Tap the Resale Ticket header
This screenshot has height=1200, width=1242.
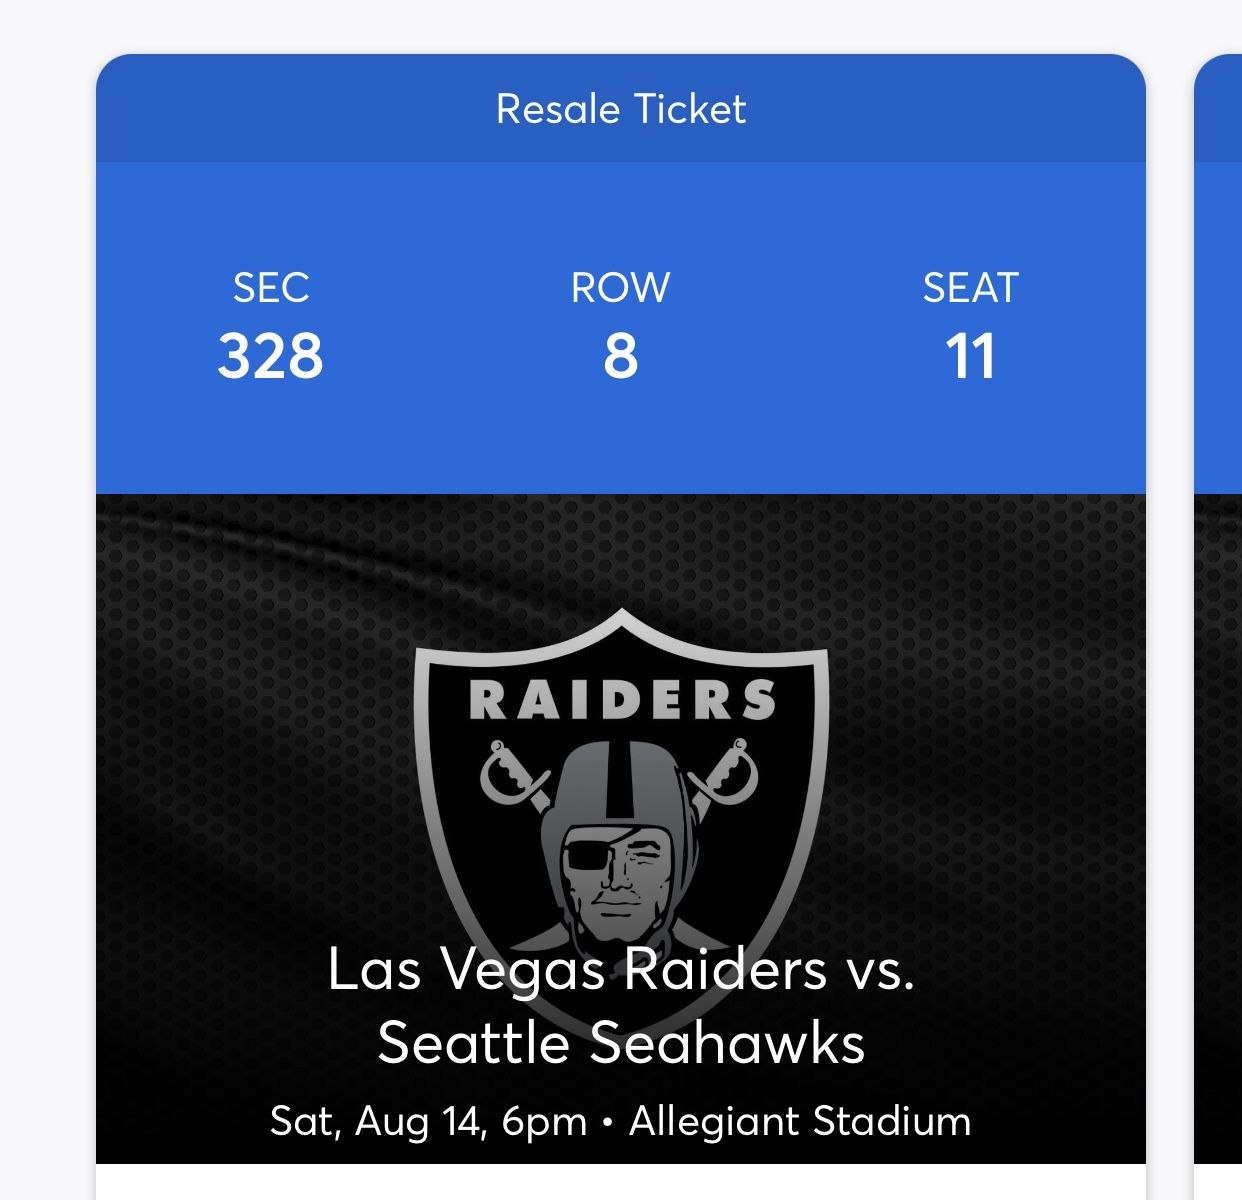621,109
